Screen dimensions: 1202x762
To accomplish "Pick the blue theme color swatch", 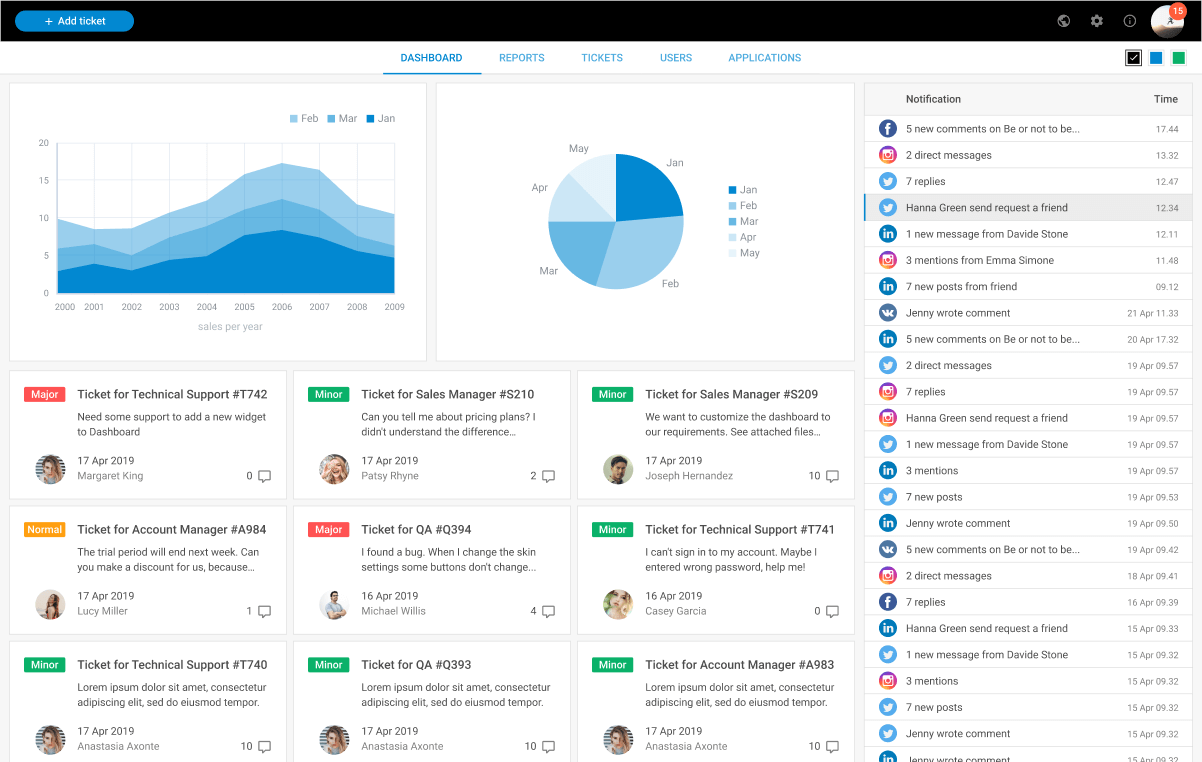I will [1156, 58].
